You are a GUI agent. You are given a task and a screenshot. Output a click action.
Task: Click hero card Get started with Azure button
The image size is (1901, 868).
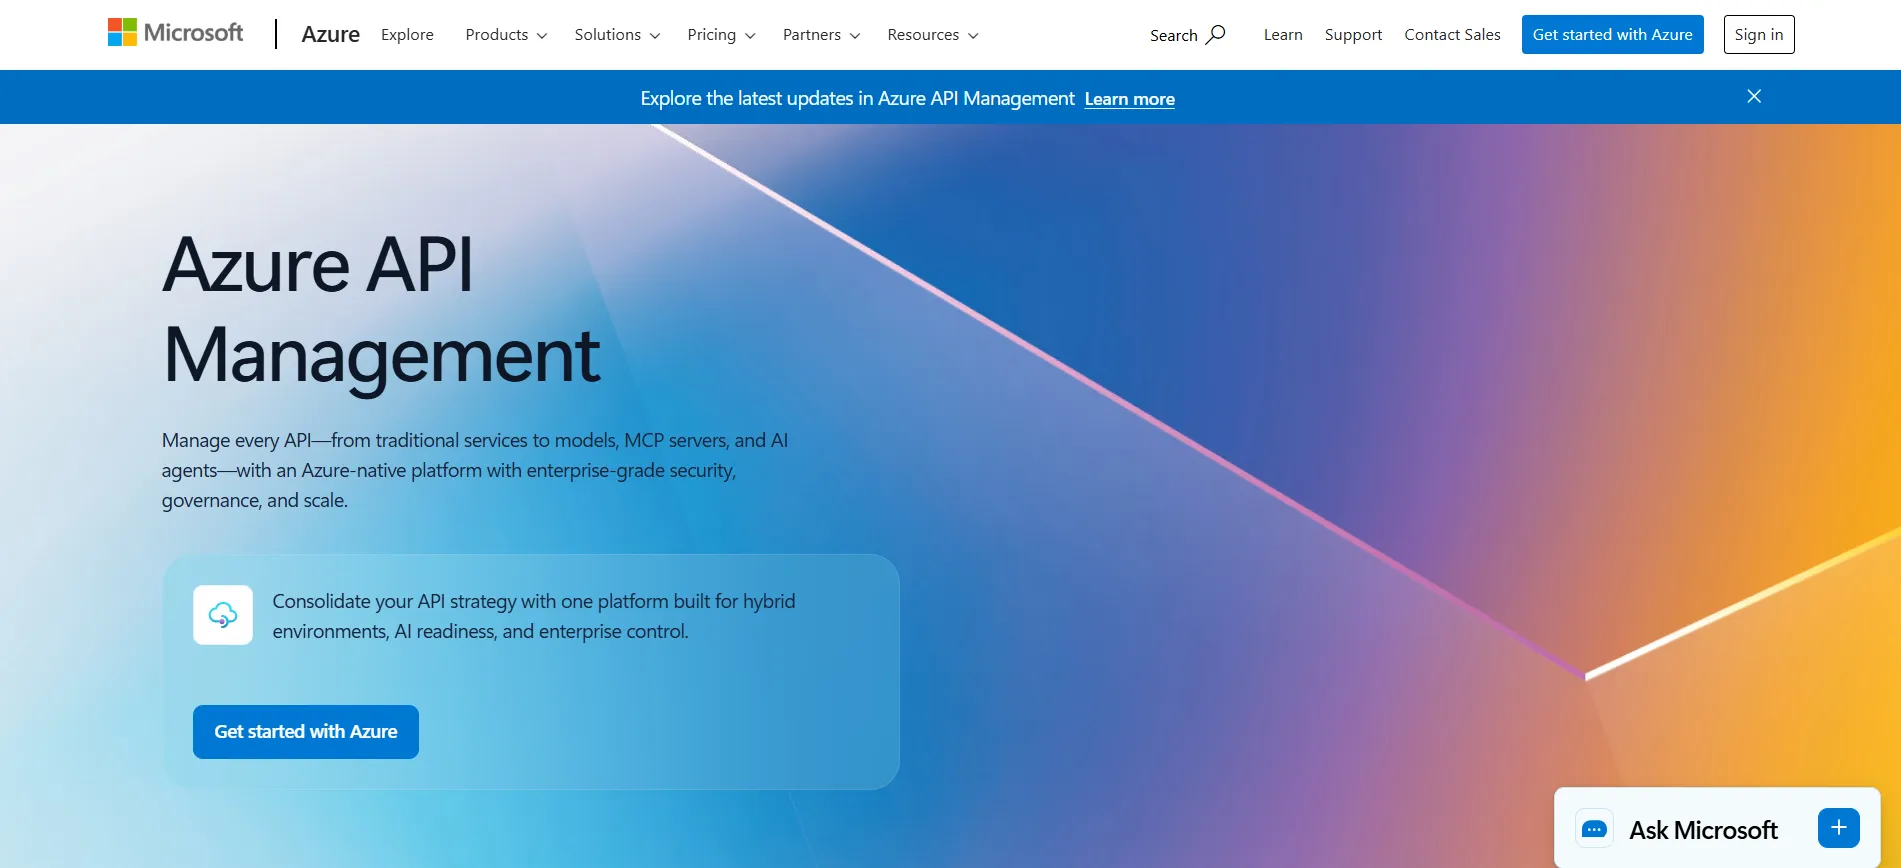point(306,732)
